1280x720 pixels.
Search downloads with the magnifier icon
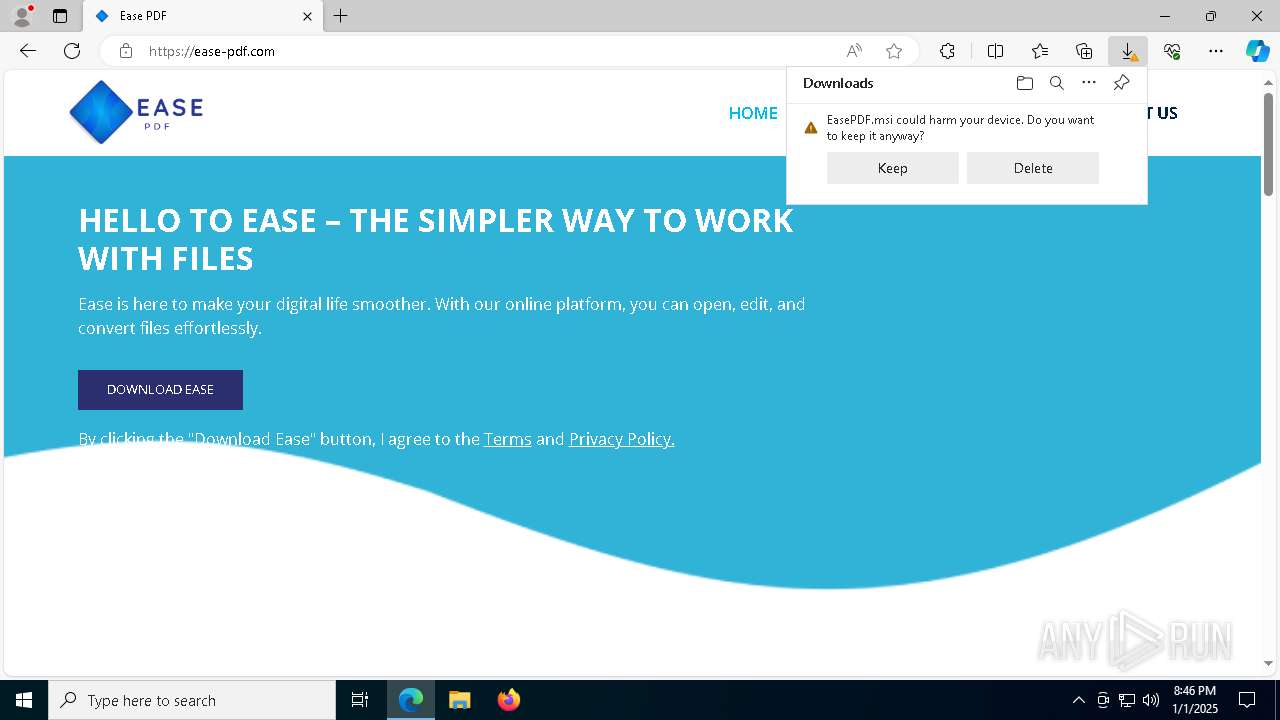coord(1057,83)
